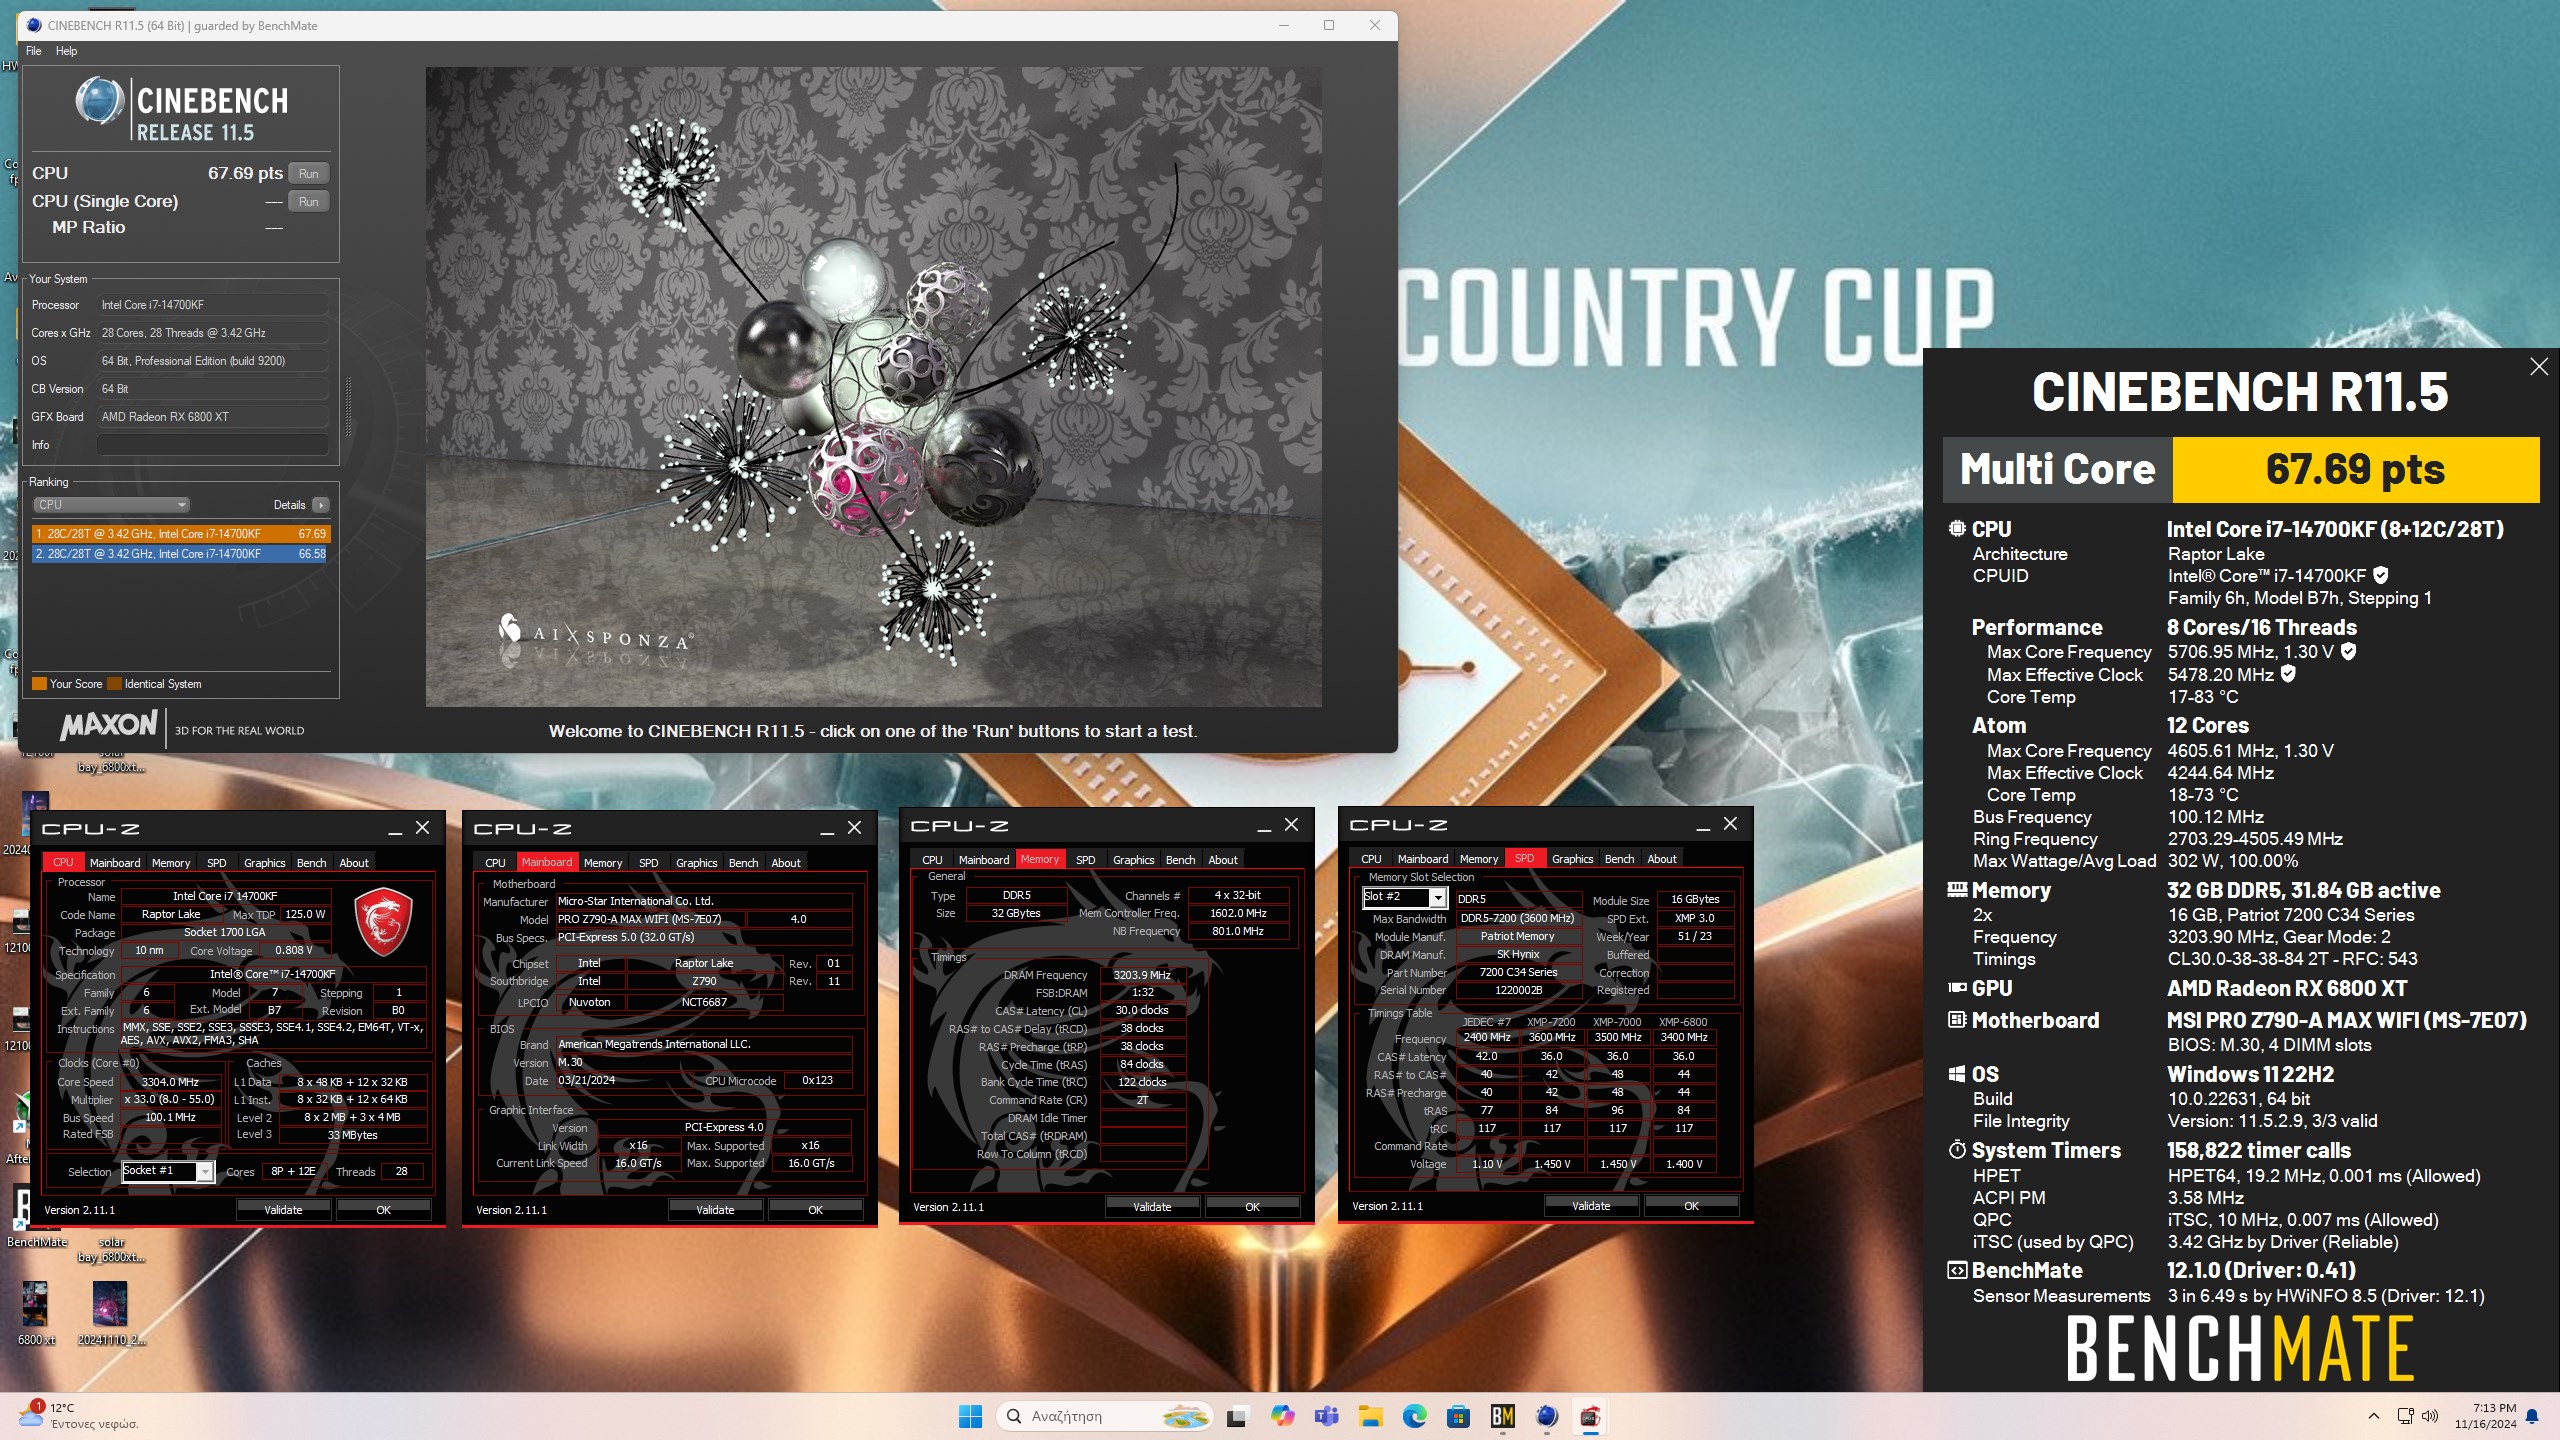Click OK in CPU-Z SPD window
Image resolution: width=2560 pixels, height=1440 pixels.
coord(1691,1206)
